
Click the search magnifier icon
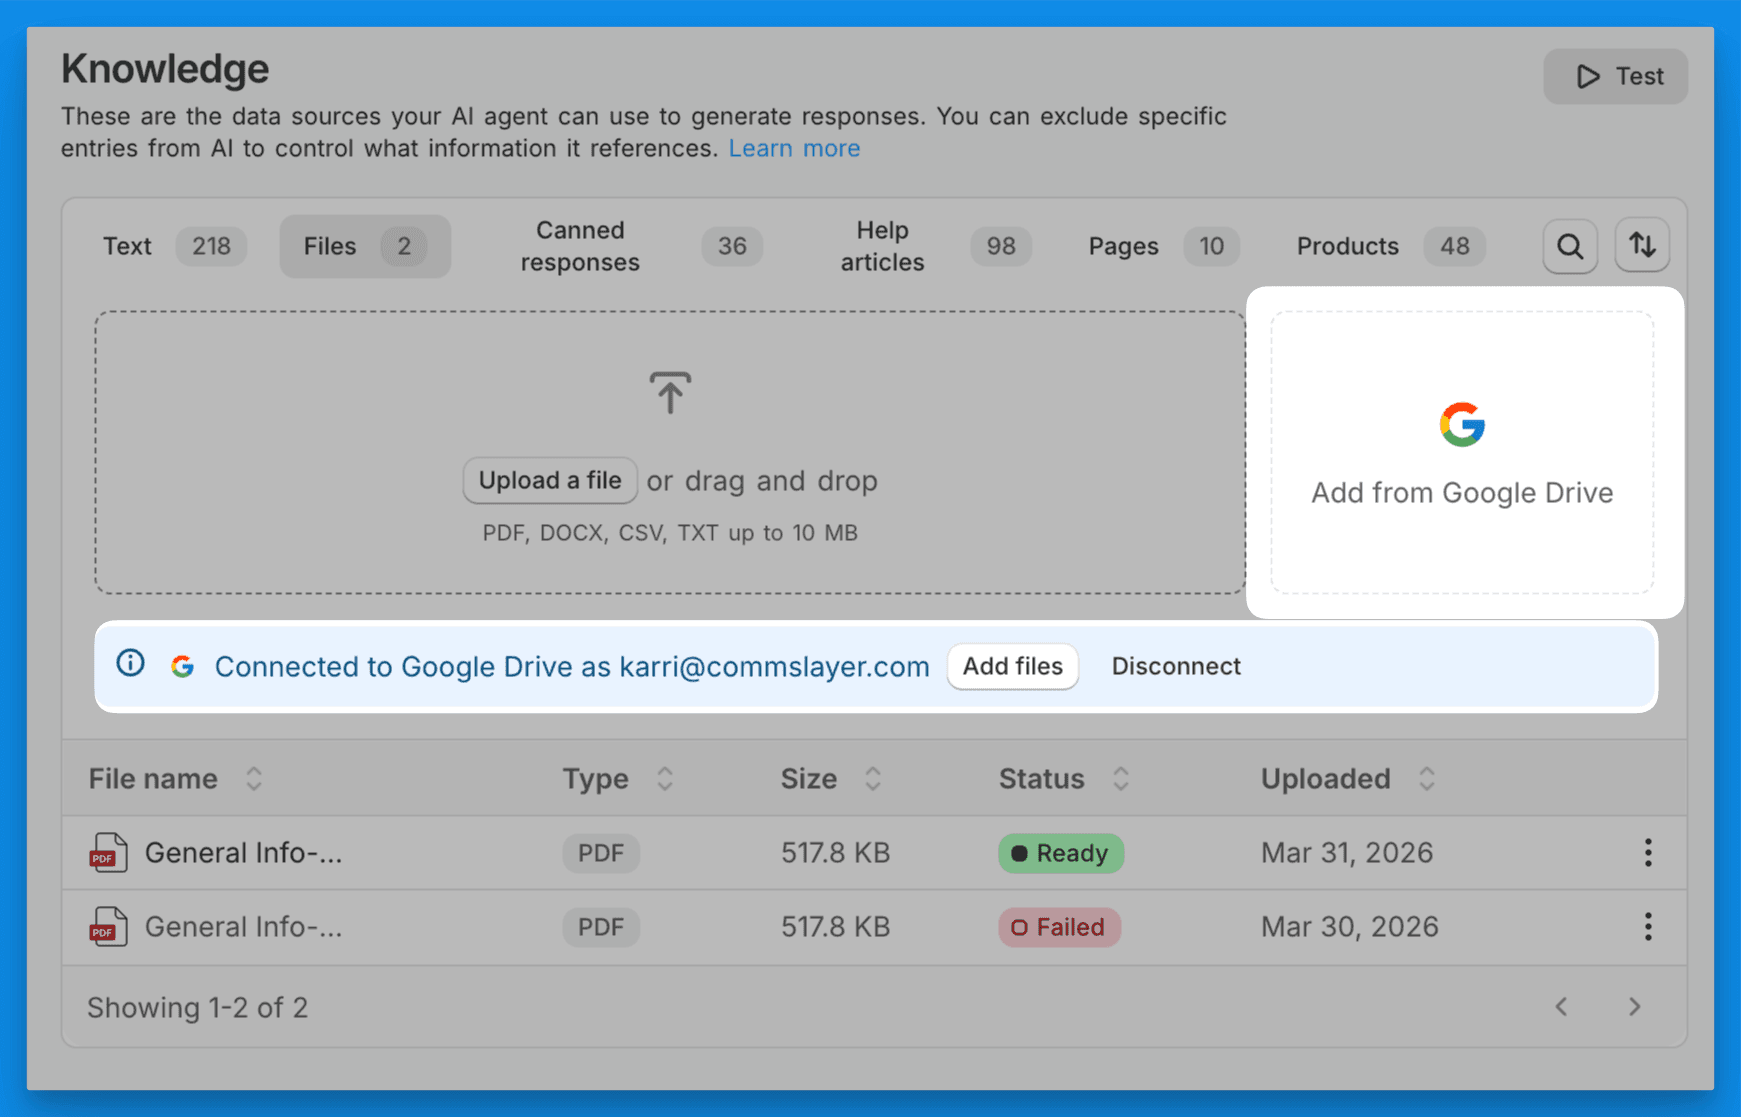click(x=1570, y=246)
